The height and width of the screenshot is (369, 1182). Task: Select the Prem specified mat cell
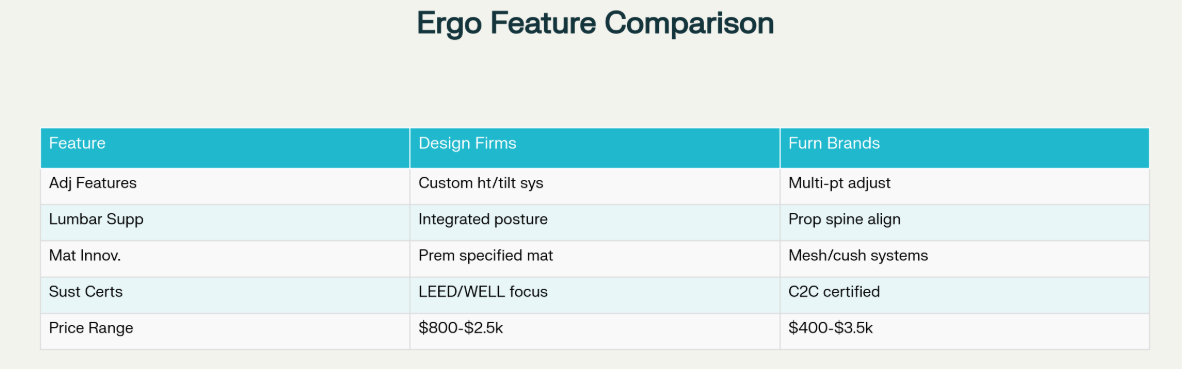click(x=595, y=258)
